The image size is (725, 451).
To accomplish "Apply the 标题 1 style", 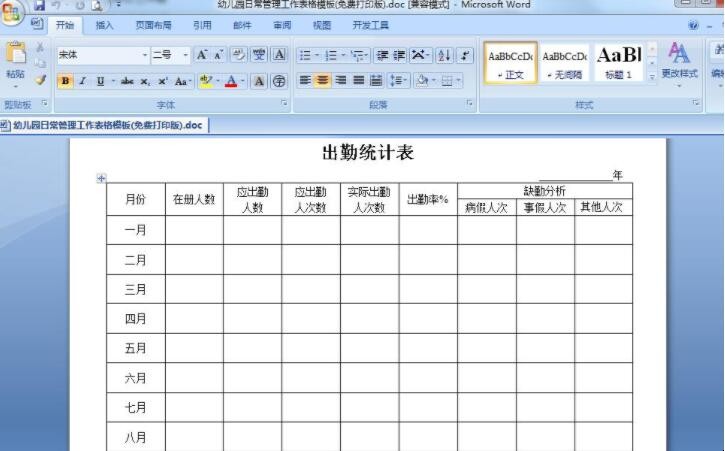I will point(618,62).
